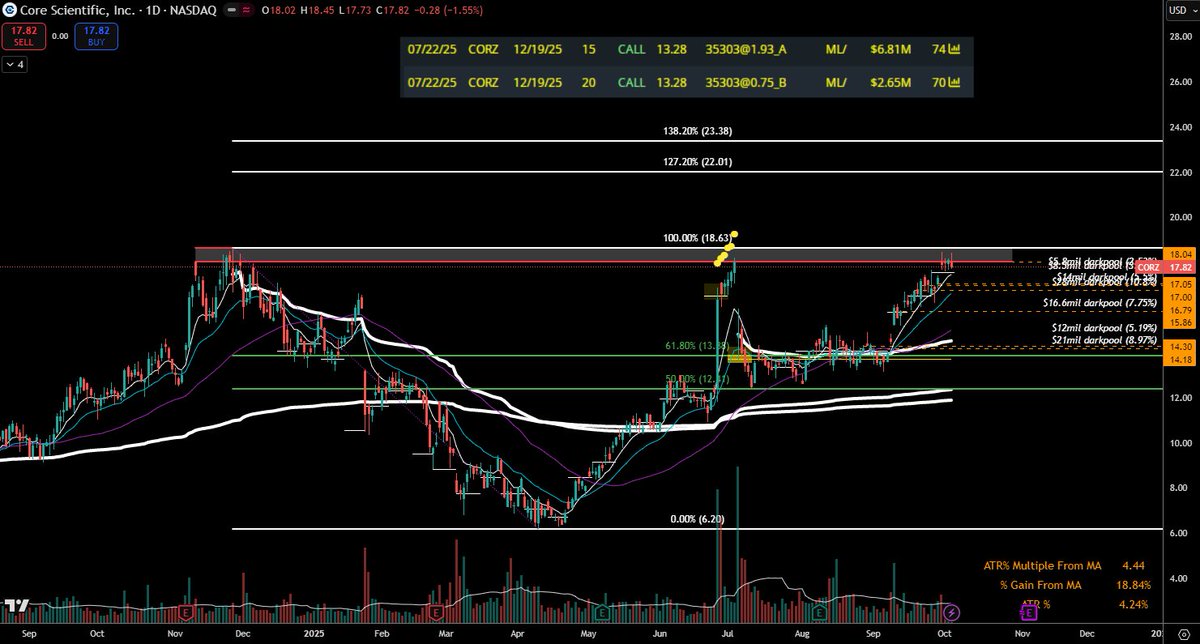This screenshot has height=644, width=1200.
Task: Click the CORZ 17.82 current price label
Action: point(1163,267)
